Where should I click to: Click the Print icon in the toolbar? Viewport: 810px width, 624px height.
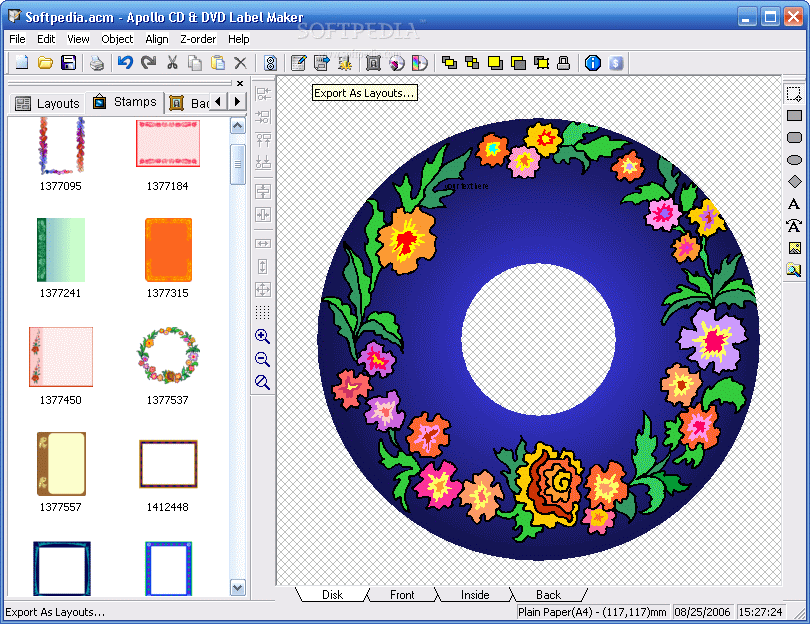pyautogui.click(x=96, y=62)
